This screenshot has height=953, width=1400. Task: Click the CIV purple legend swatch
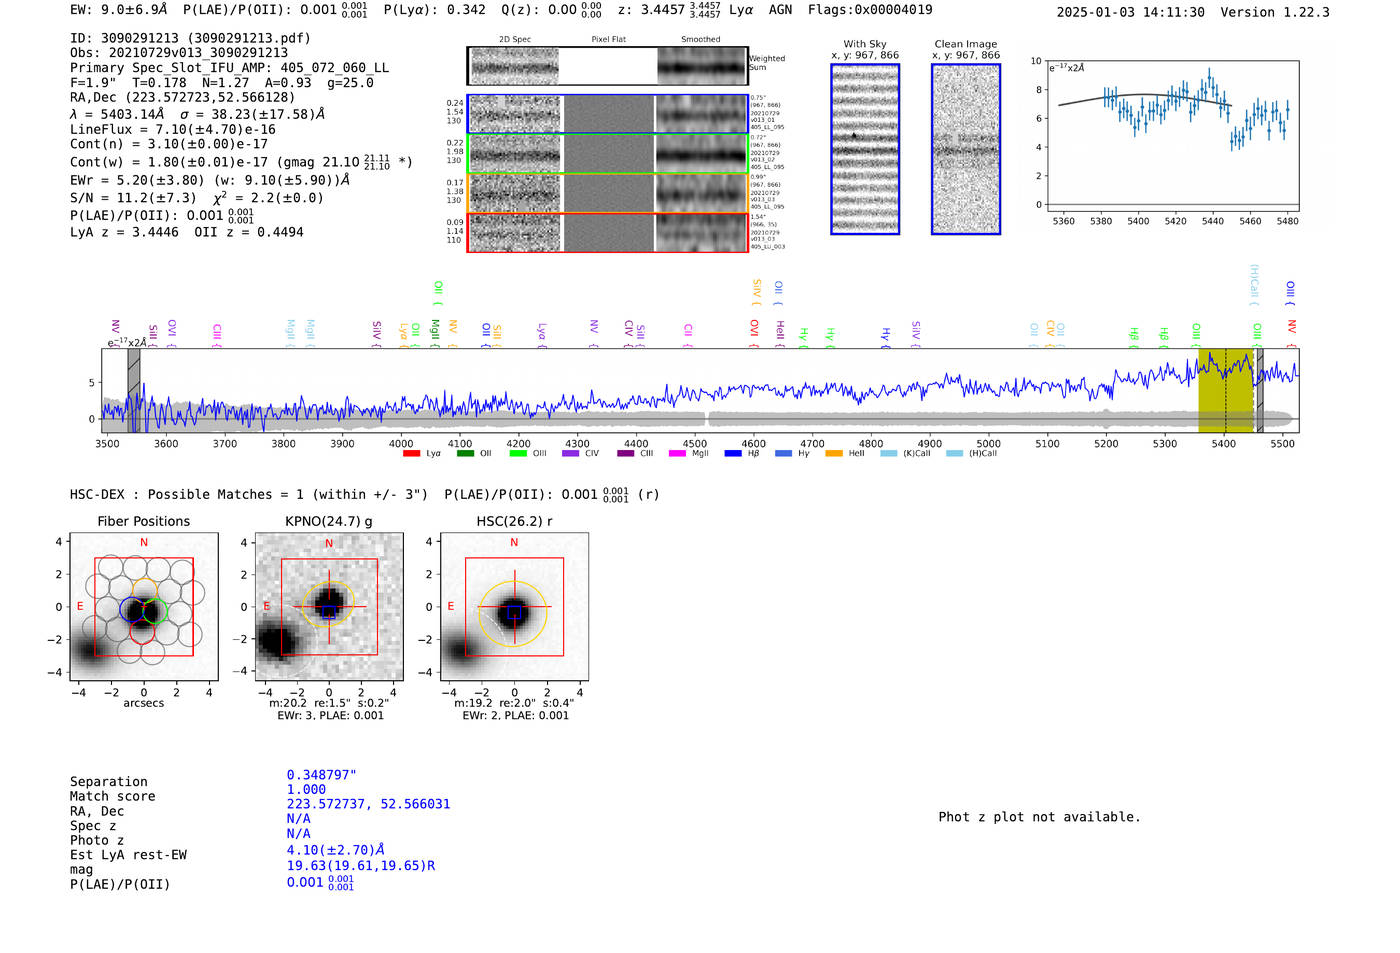(571, 454)
